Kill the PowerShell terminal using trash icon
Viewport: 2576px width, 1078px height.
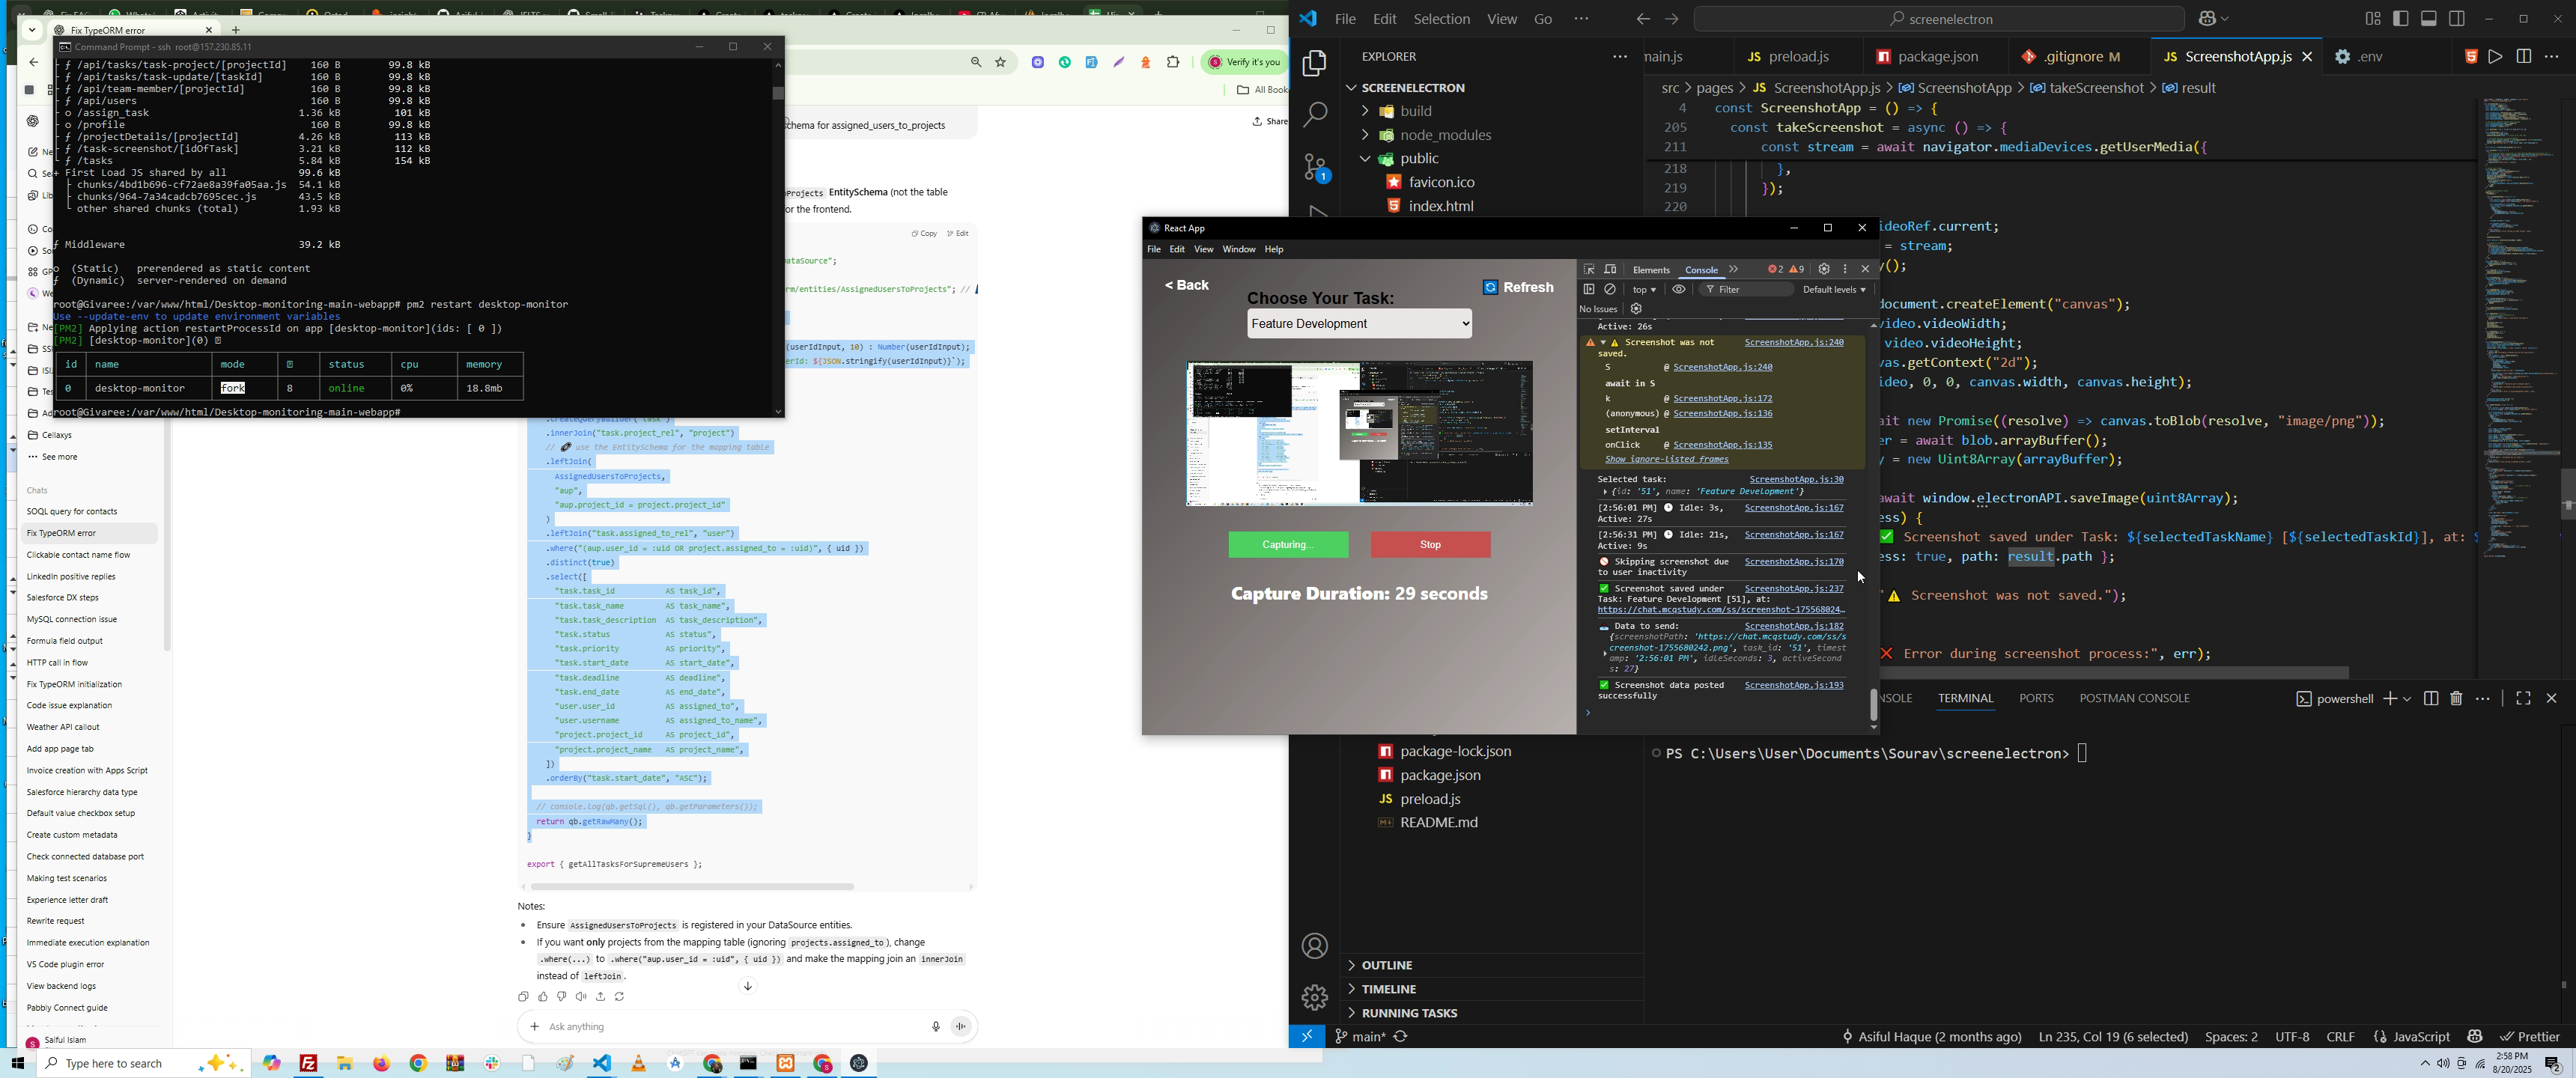tap(2456, 699)
